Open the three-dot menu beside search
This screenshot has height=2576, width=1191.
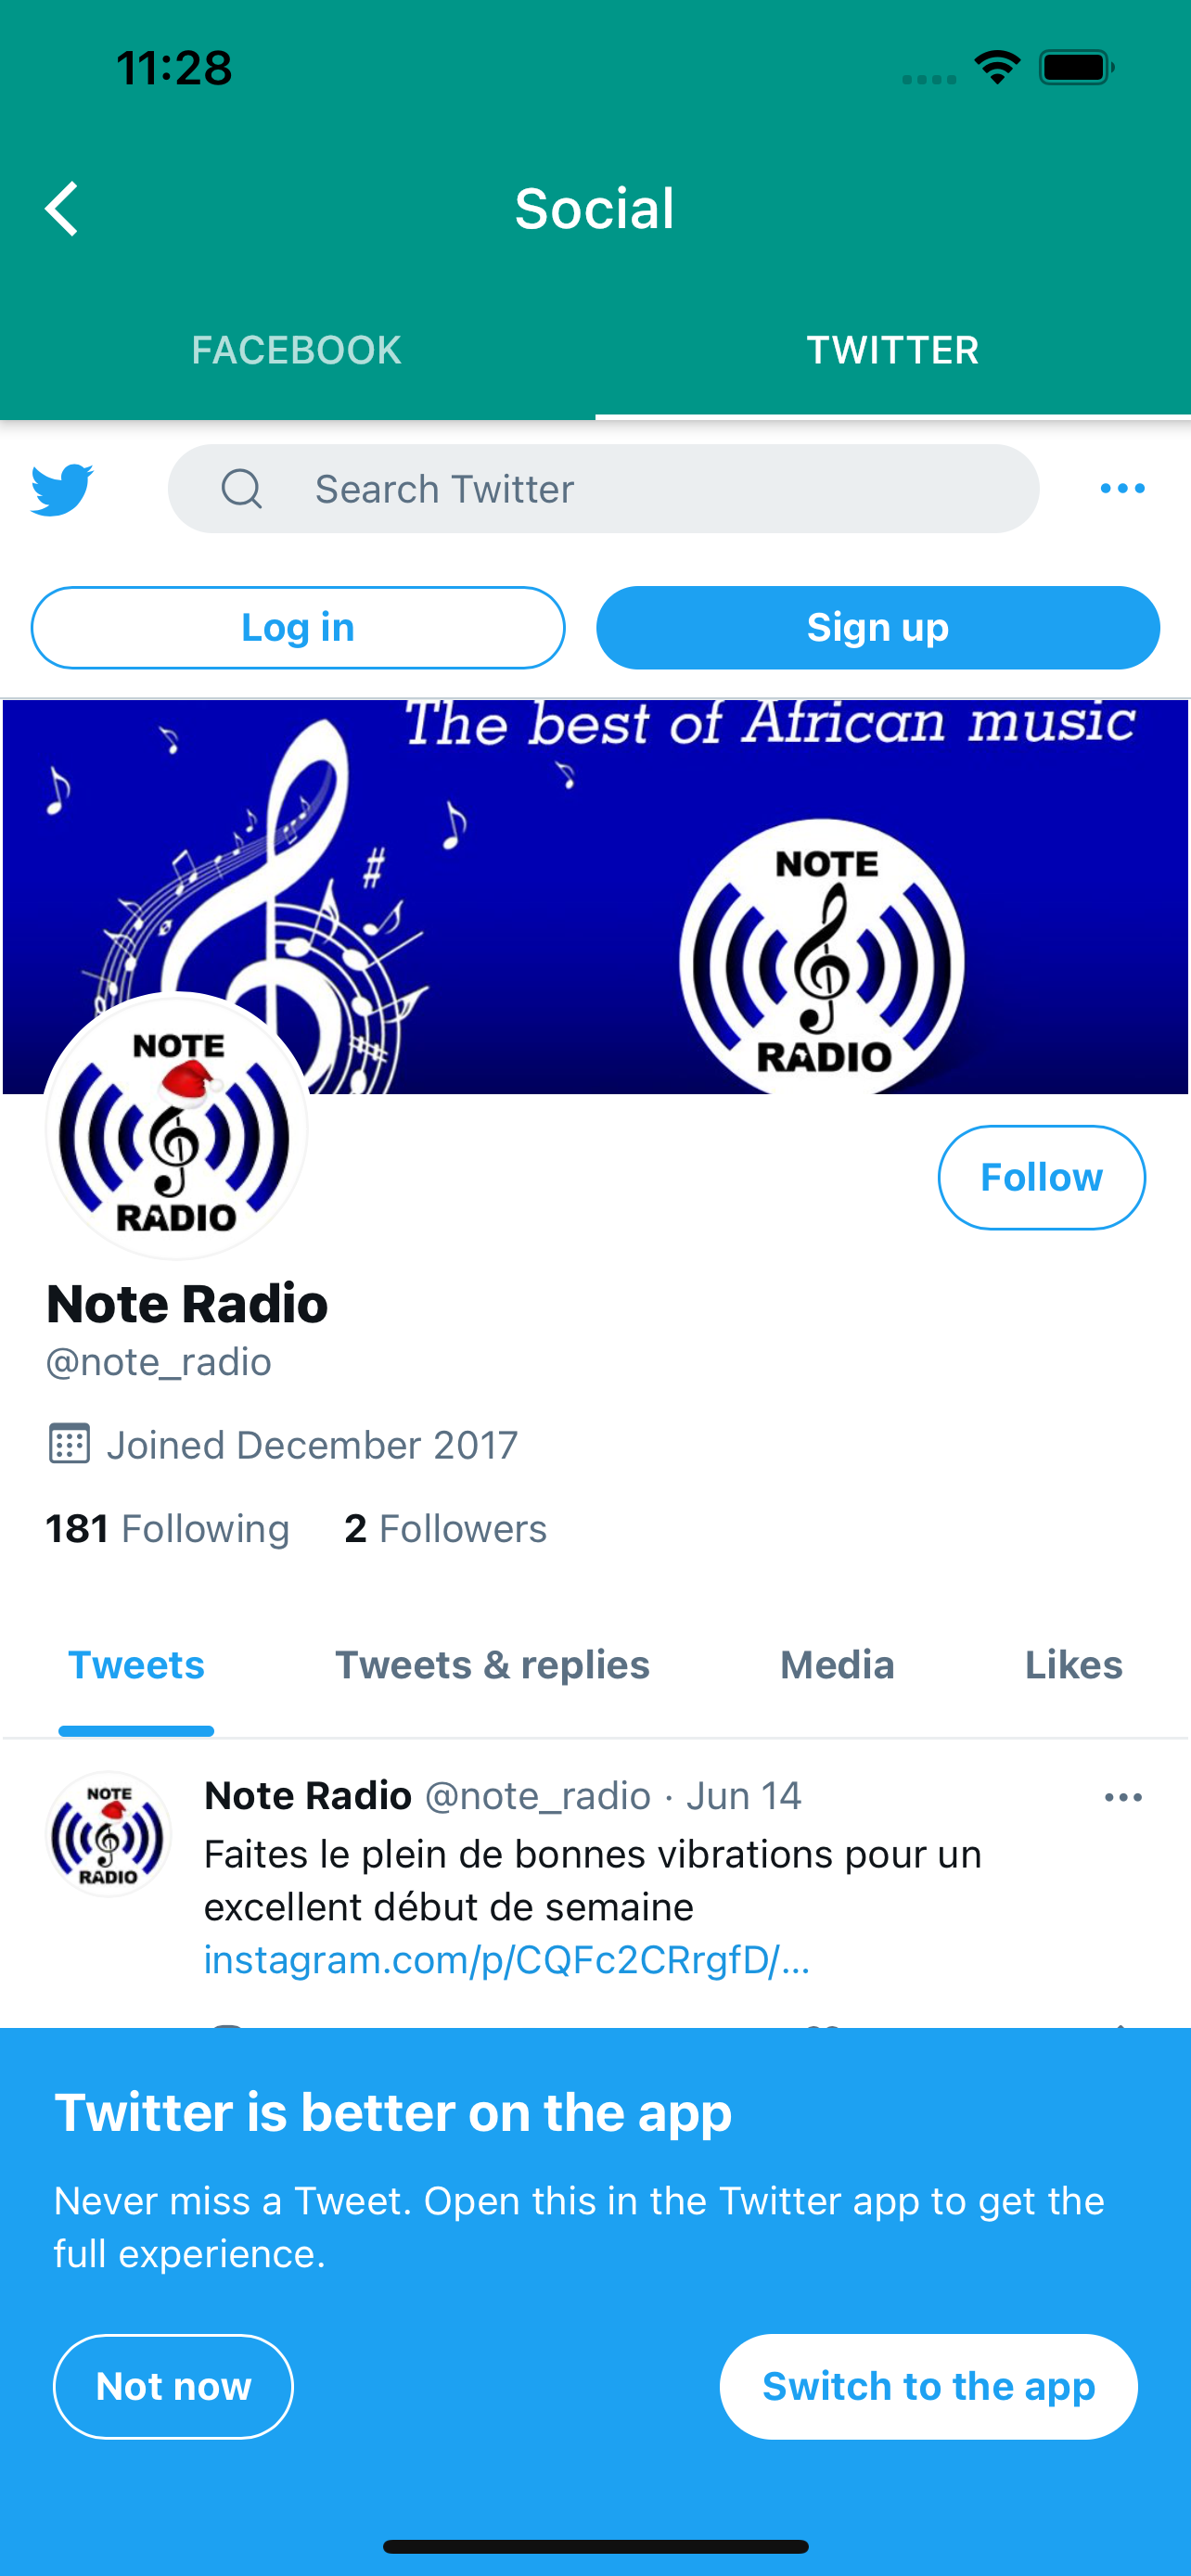tap(1122, 488)
